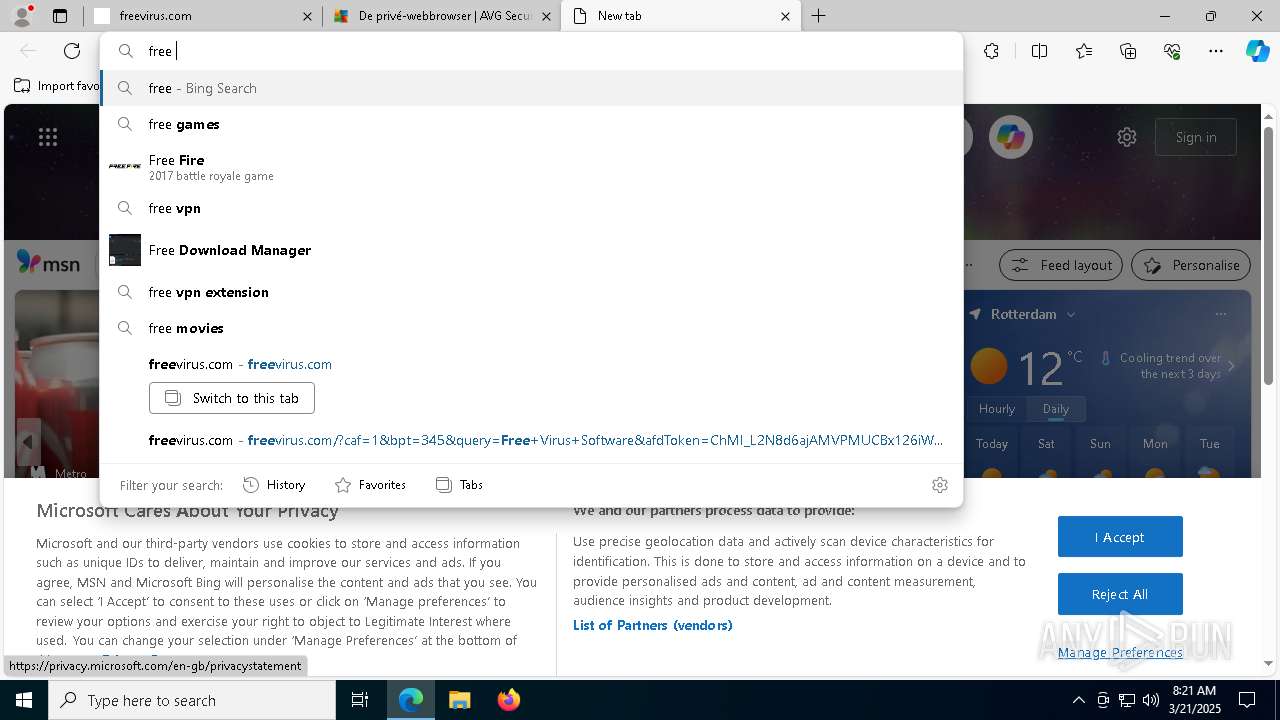Pick the Free Download Manager suggestion
Image resolution: width=1280 pixels, height=720 pixels.
[531, 250]
